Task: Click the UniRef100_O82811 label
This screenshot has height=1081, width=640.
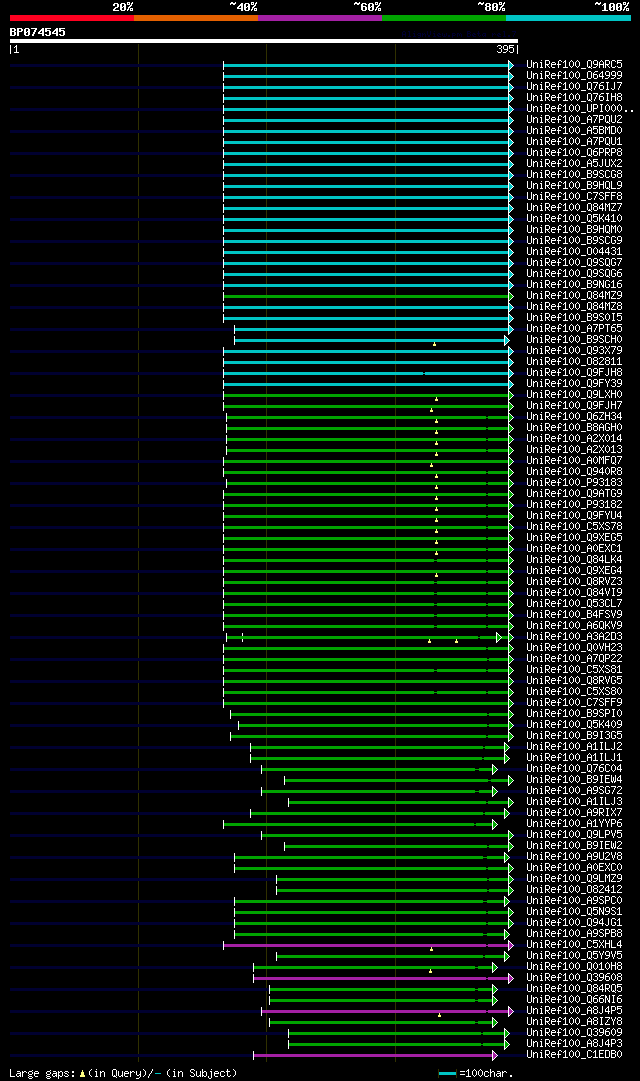Action: click(574, 362)
